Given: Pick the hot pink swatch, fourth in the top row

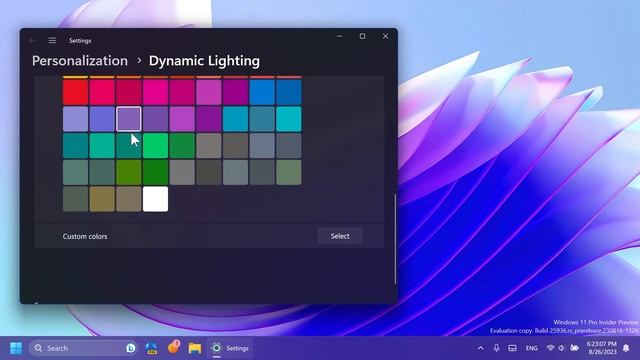Looking at the screenshot, I should (156, 92).
